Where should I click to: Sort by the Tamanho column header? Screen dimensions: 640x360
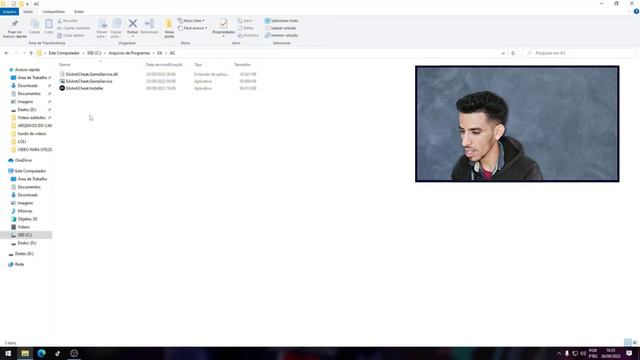coord(242,64)
